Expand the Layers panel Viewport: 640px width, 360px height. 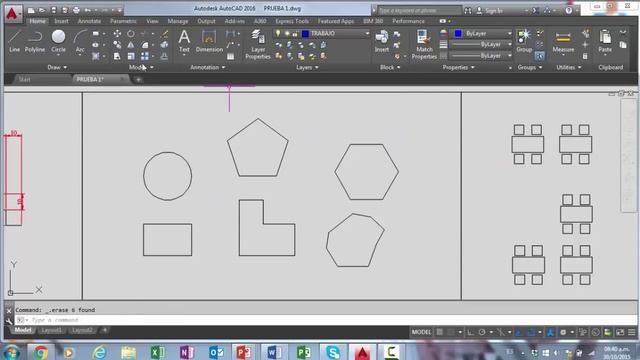(307, 67)
